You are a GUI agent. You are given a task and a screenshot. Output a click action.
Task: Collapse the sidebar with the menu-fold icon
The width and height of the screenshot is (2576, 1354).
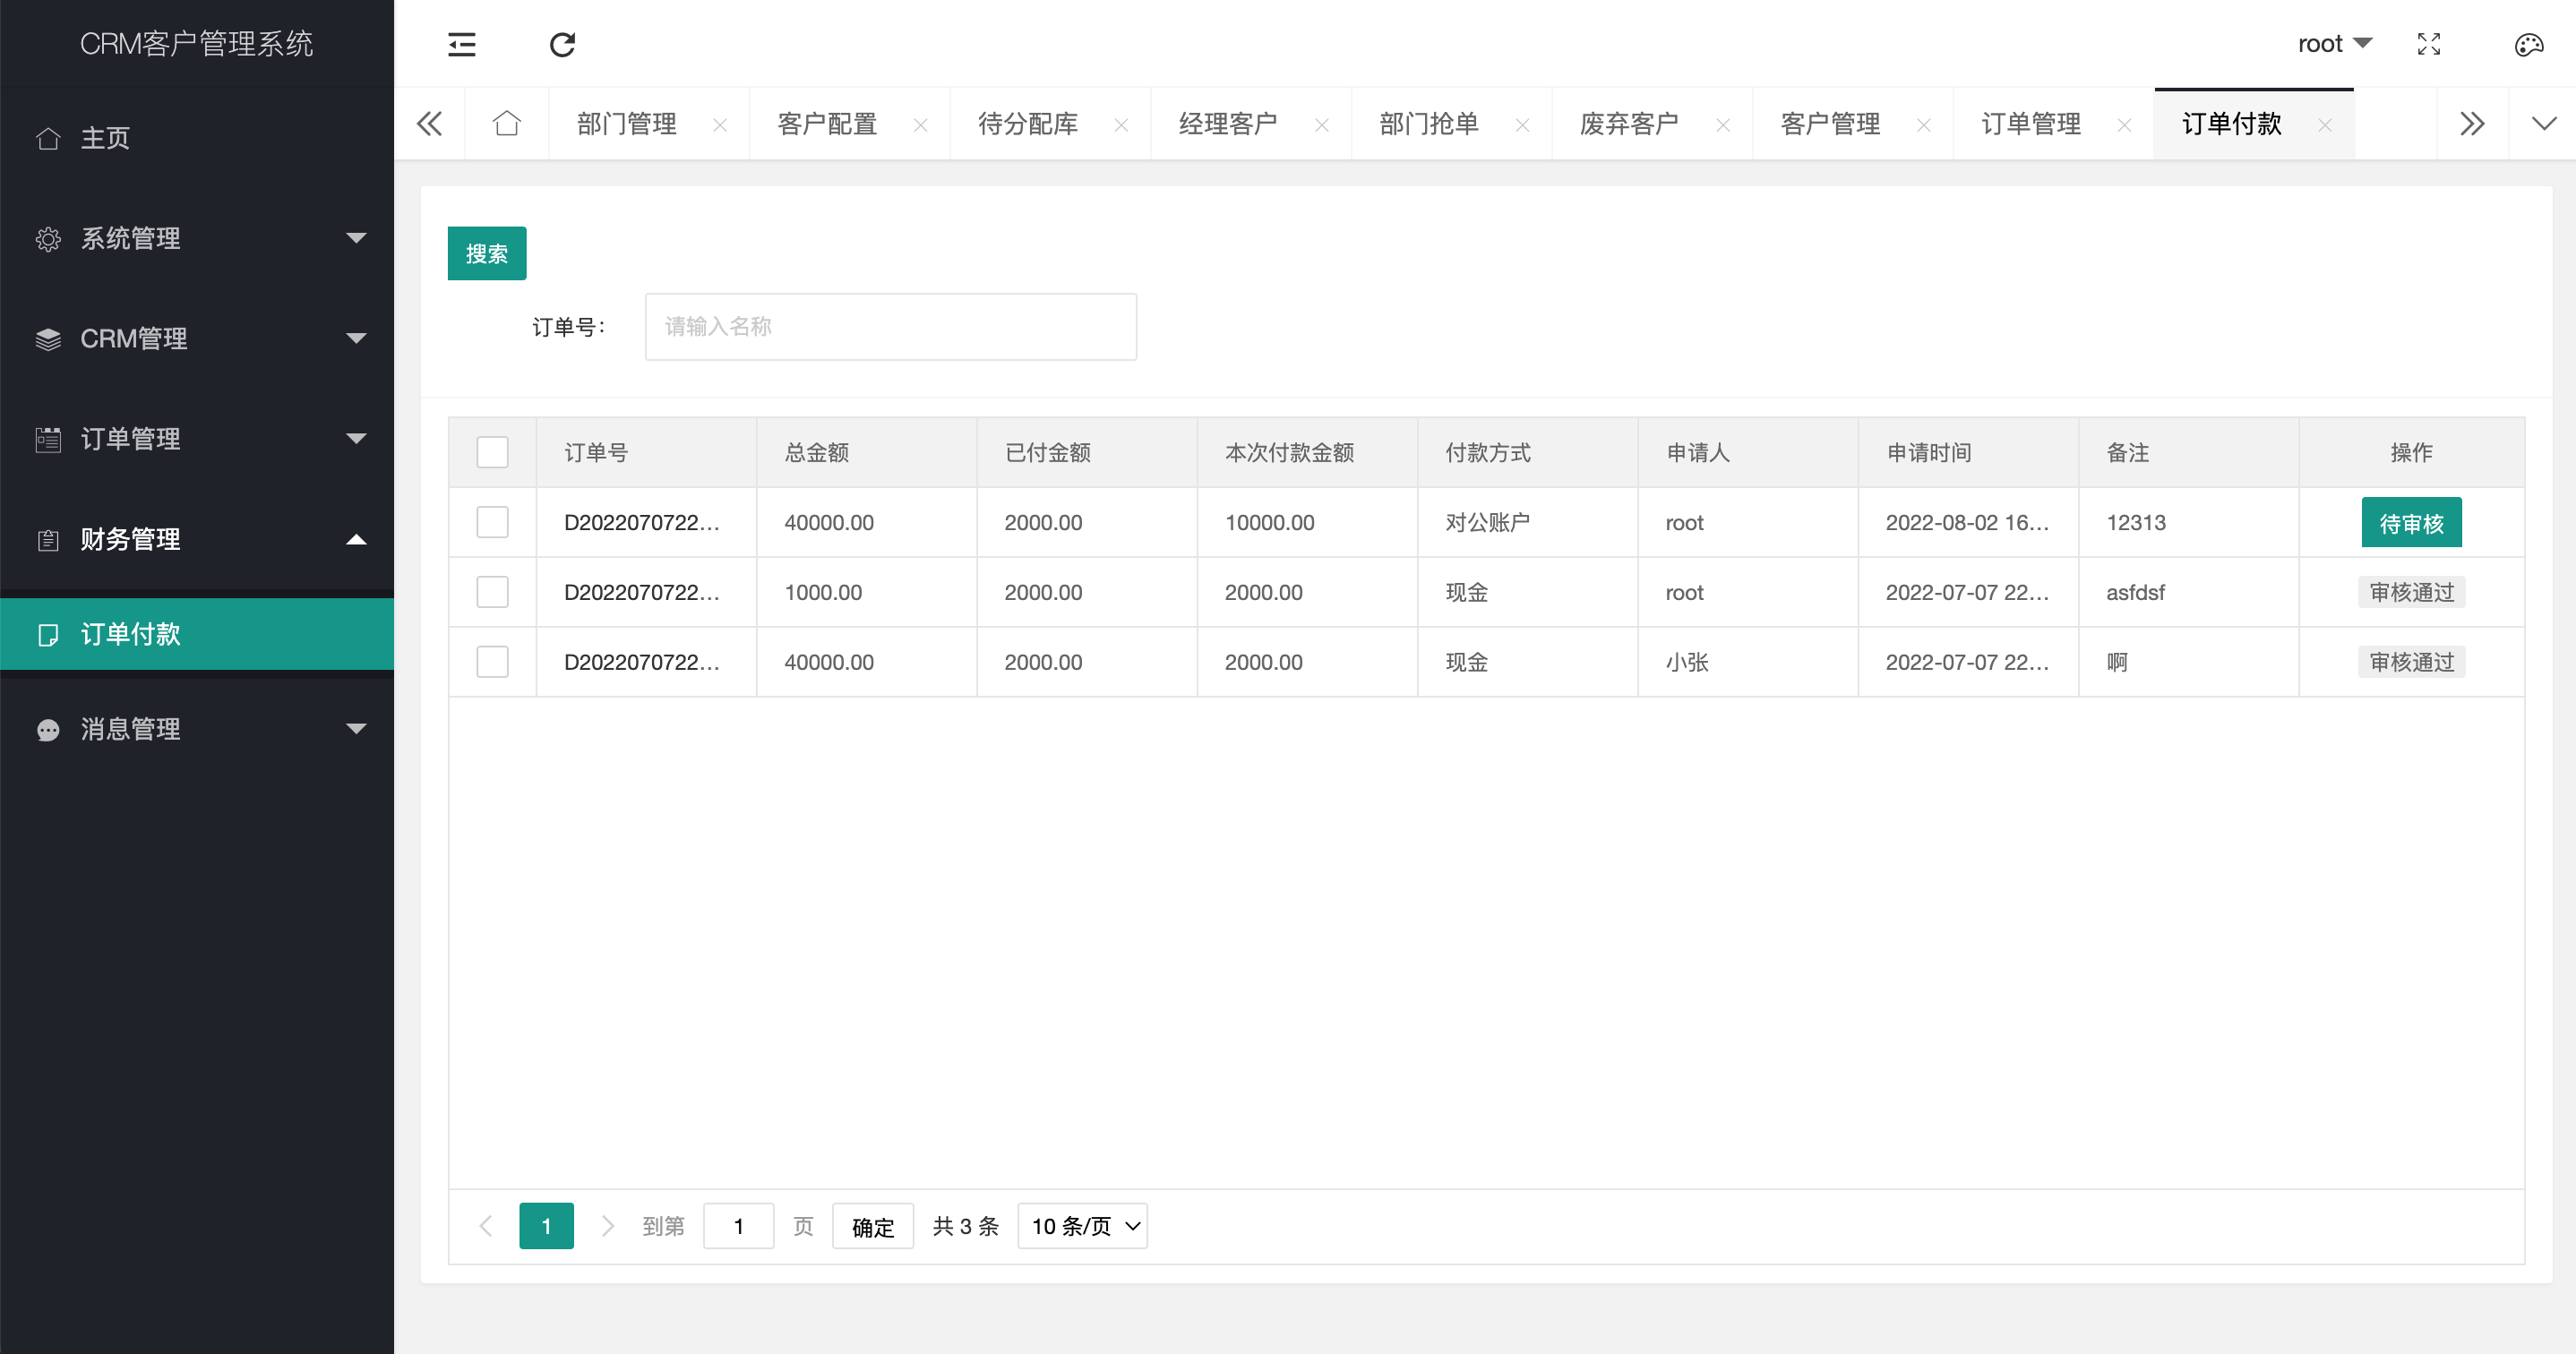click(x=461, y=44)
